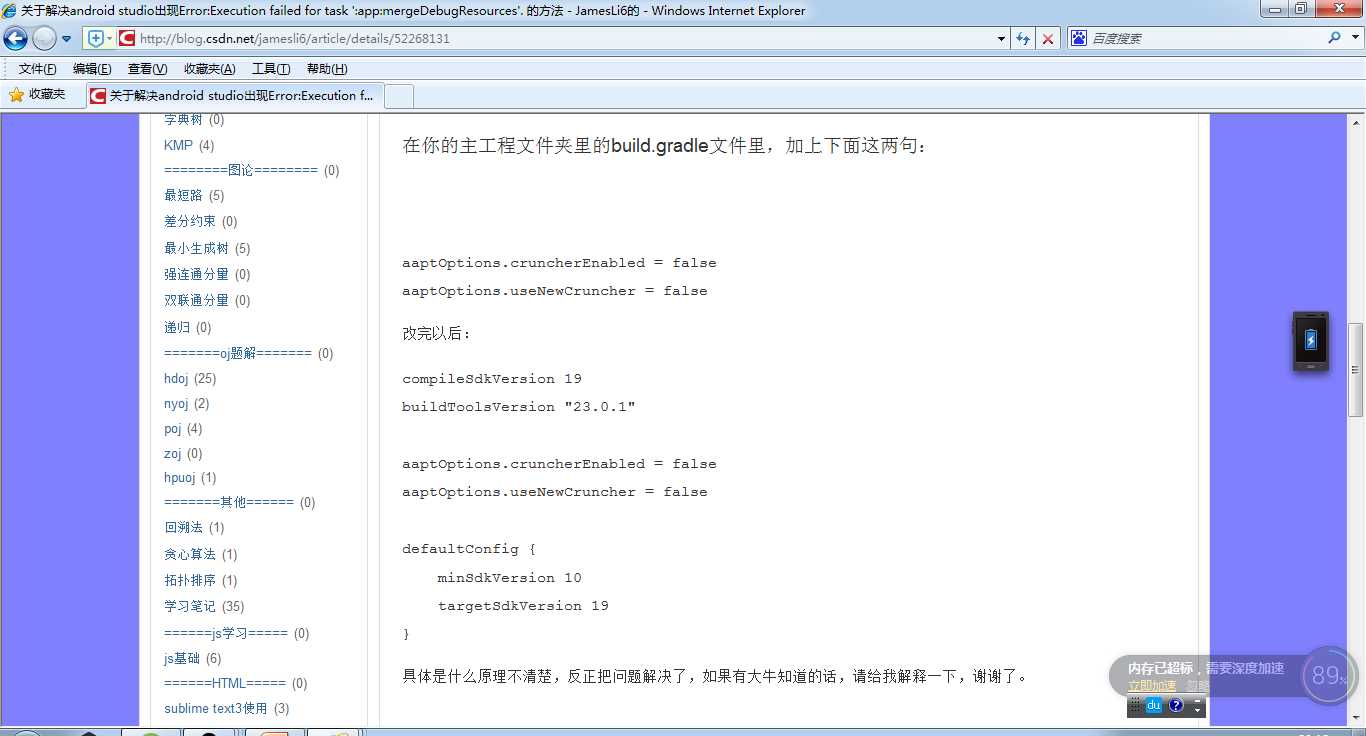1366x736 pixels.
Task: Open the oj题解 separator category link
Action: click(238, 353)
